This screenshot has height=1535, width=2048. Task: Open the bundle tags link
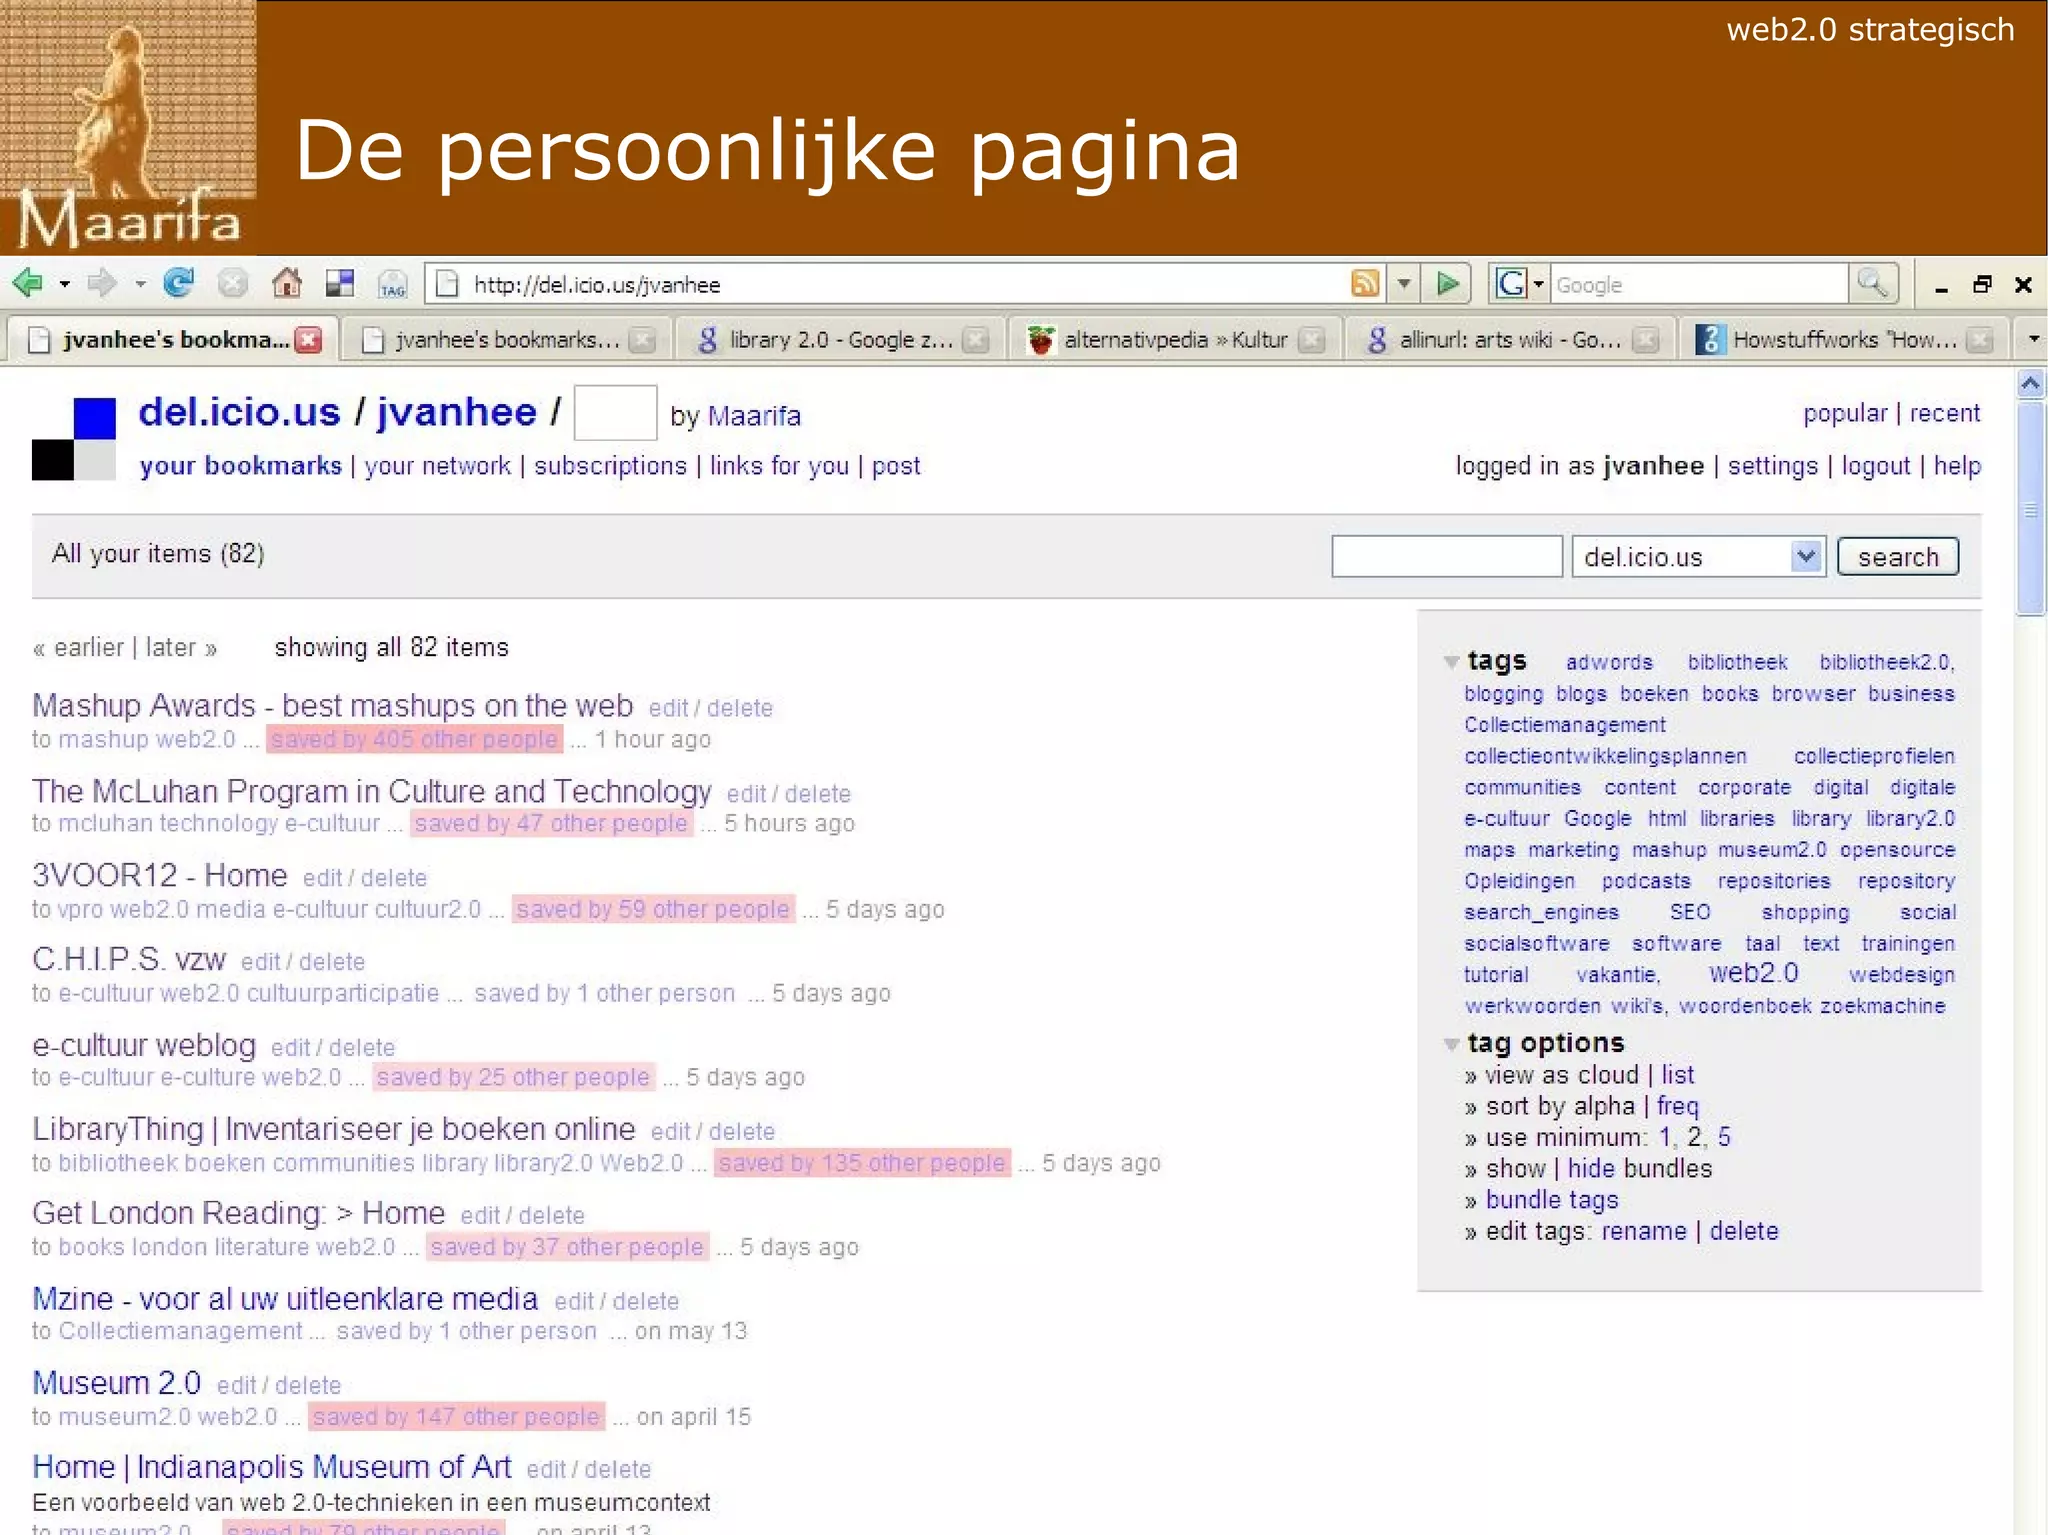click(1552, 1200)
